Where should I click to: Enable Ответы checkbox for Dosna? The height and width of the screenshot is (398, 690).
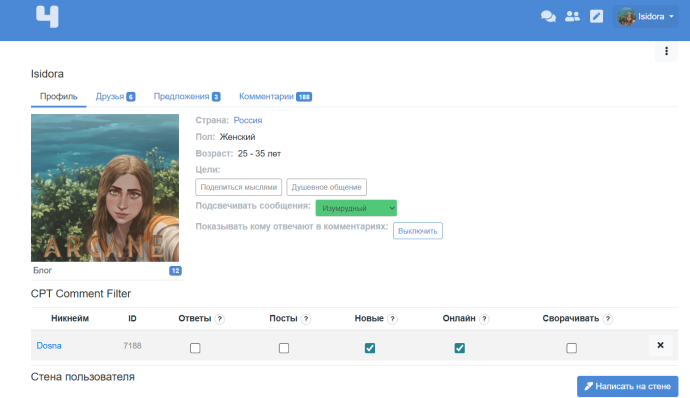195,348
